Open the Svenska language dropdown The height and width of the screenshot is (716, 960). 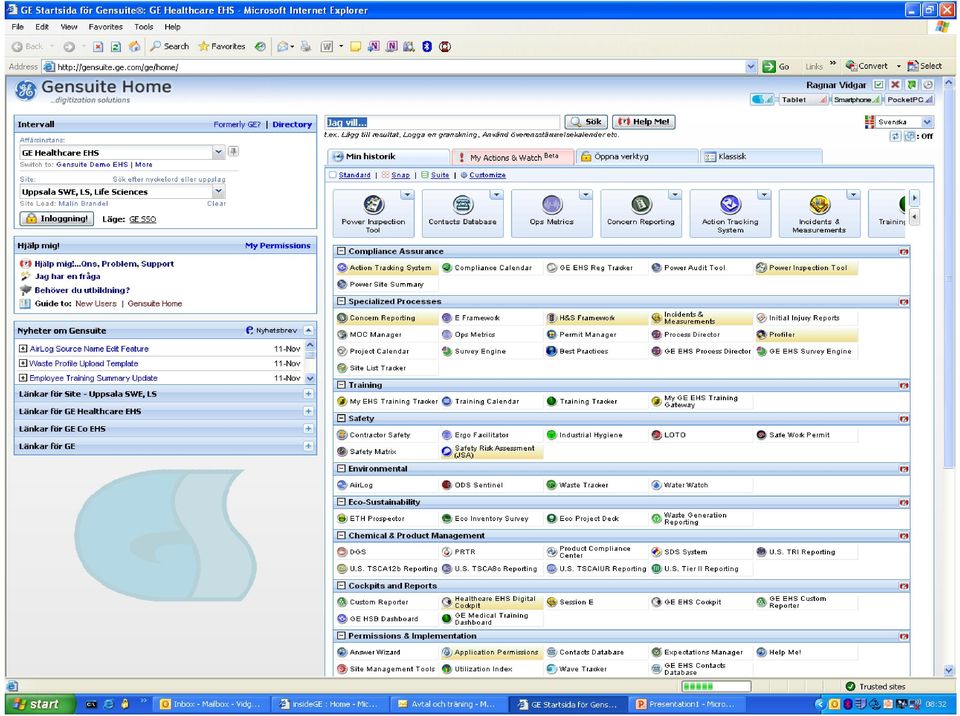(x=927, y=122)
